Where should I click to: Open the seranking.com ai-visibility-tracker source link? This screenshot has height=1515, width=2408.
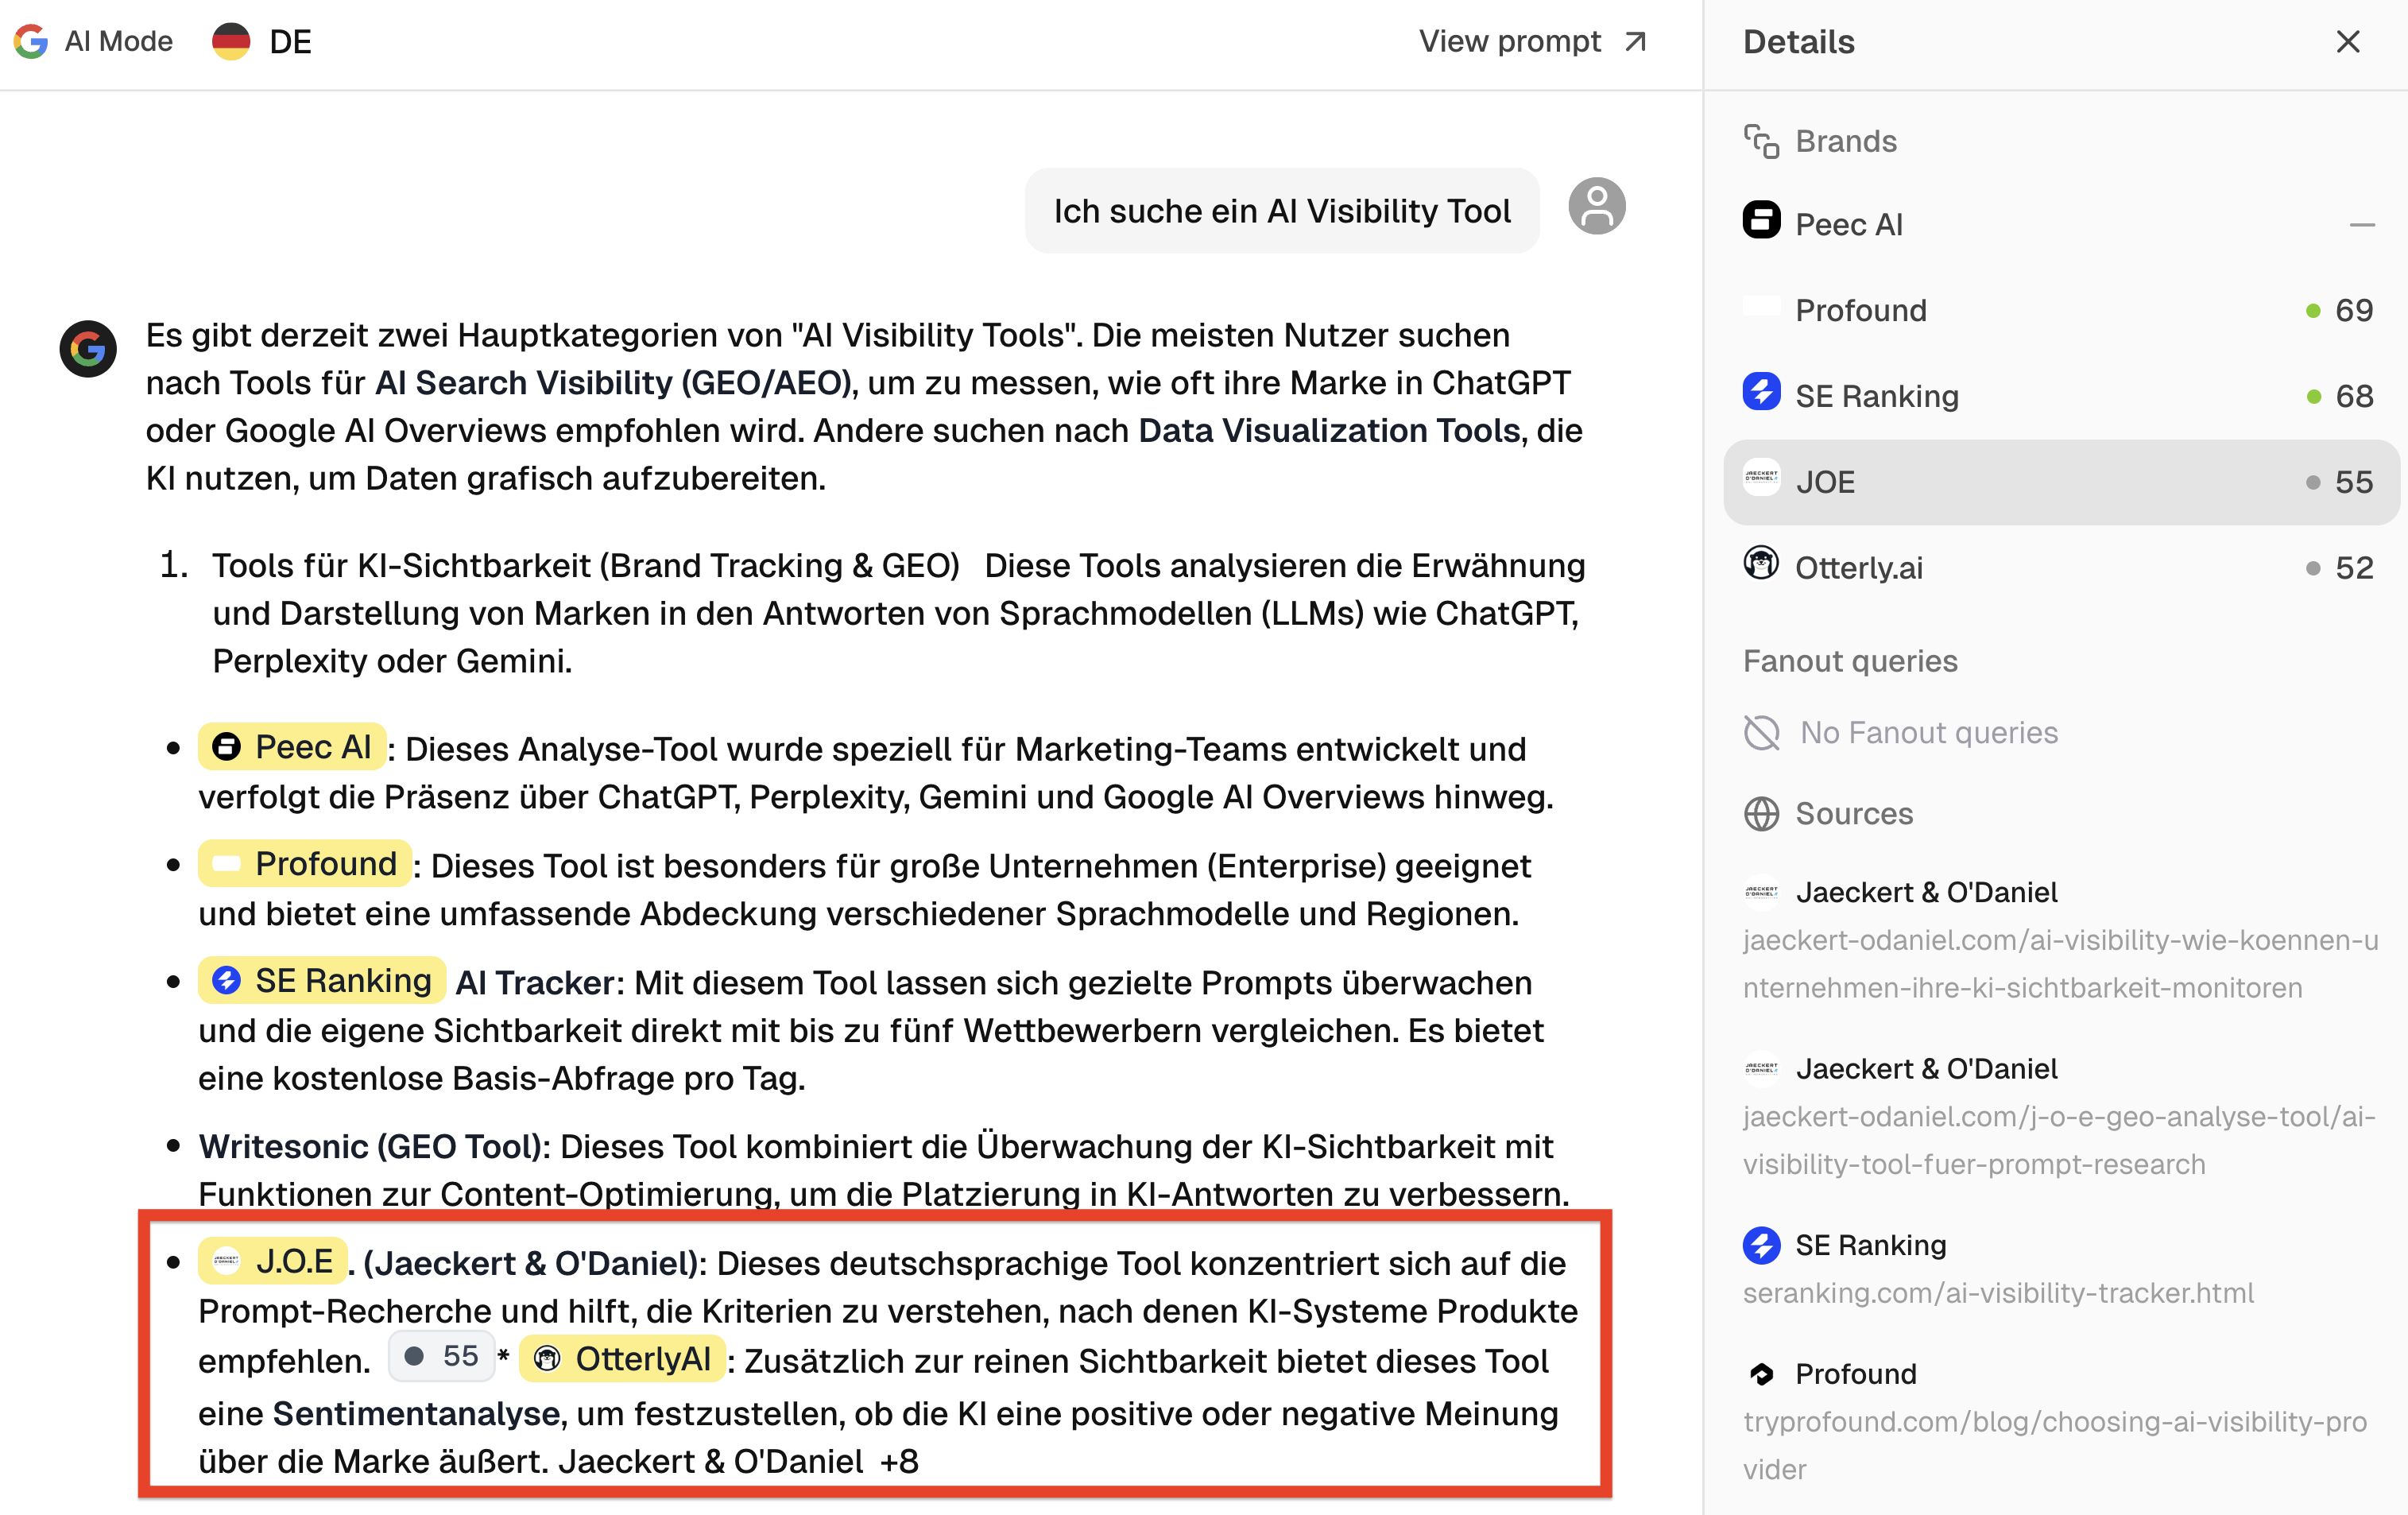(1997, 1293)
